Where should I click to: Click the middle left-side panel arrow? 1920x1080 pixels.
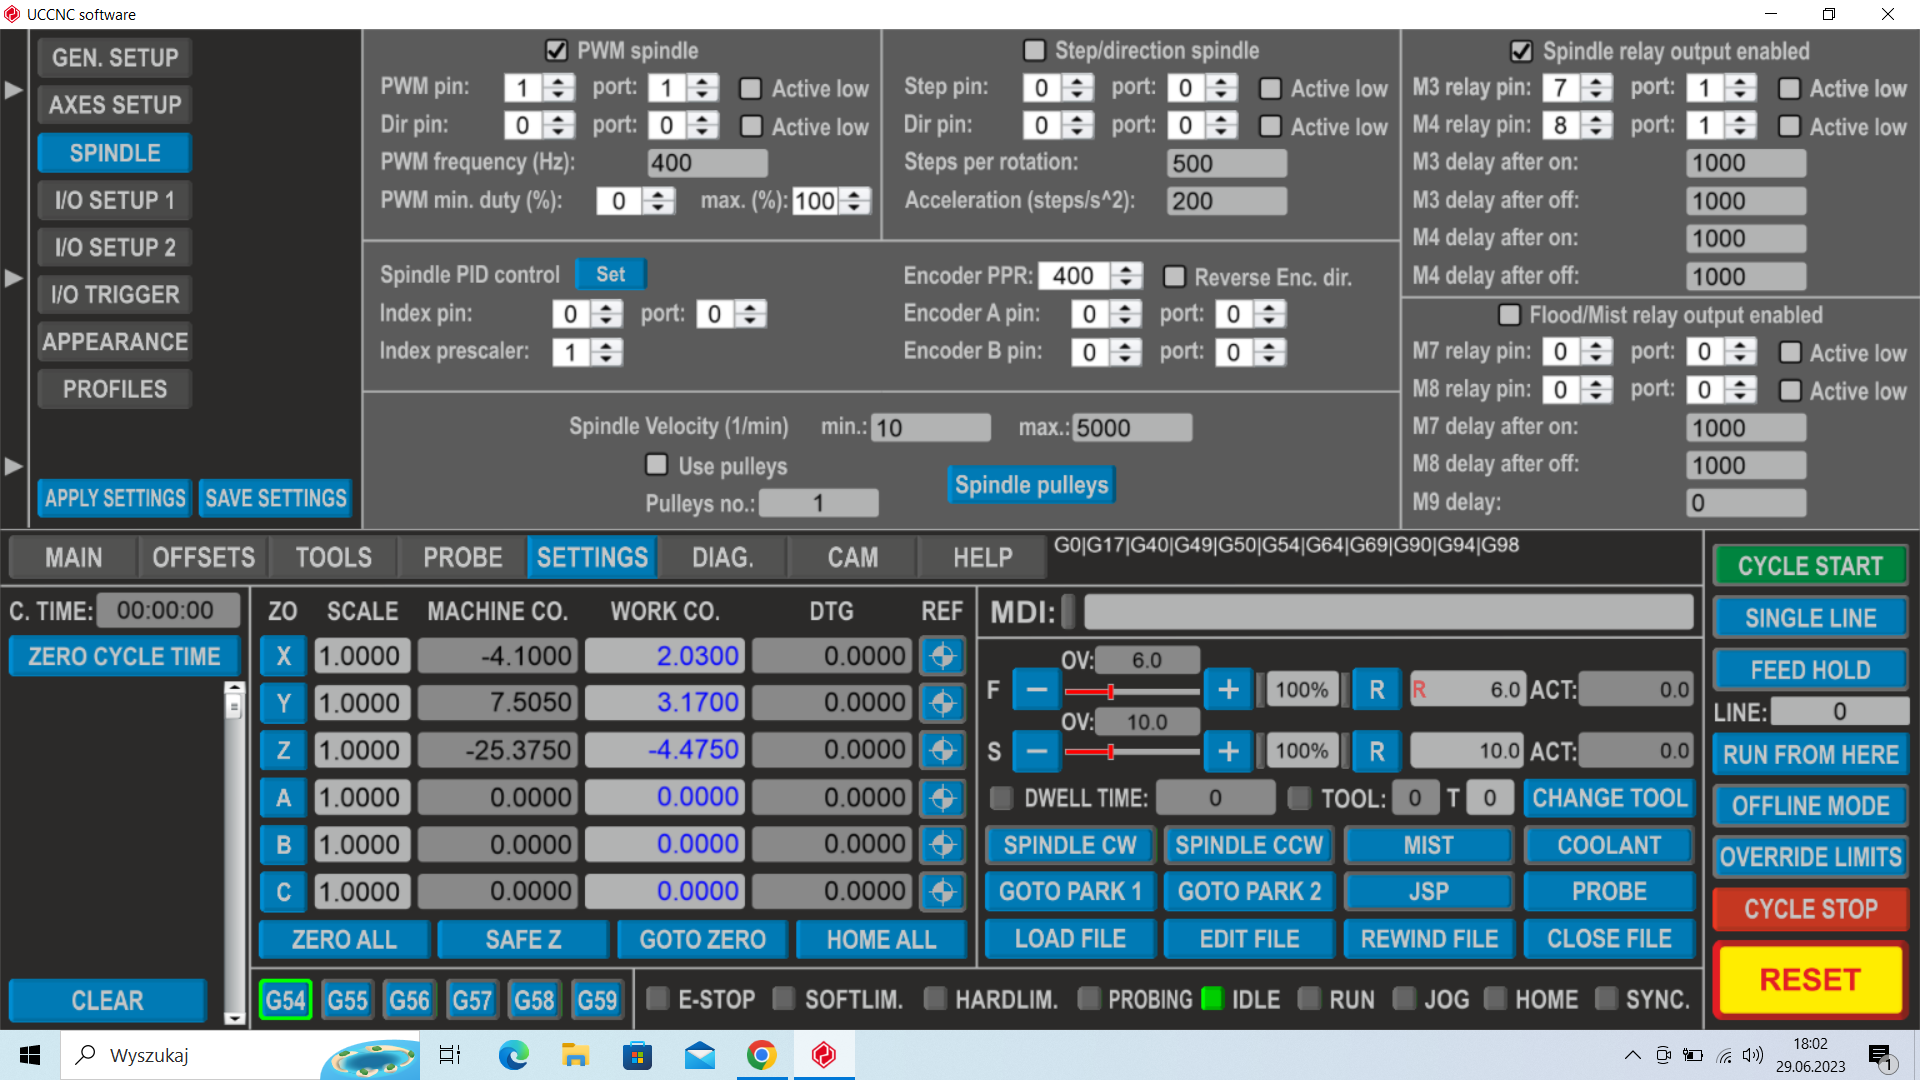(x=14, y=278)
